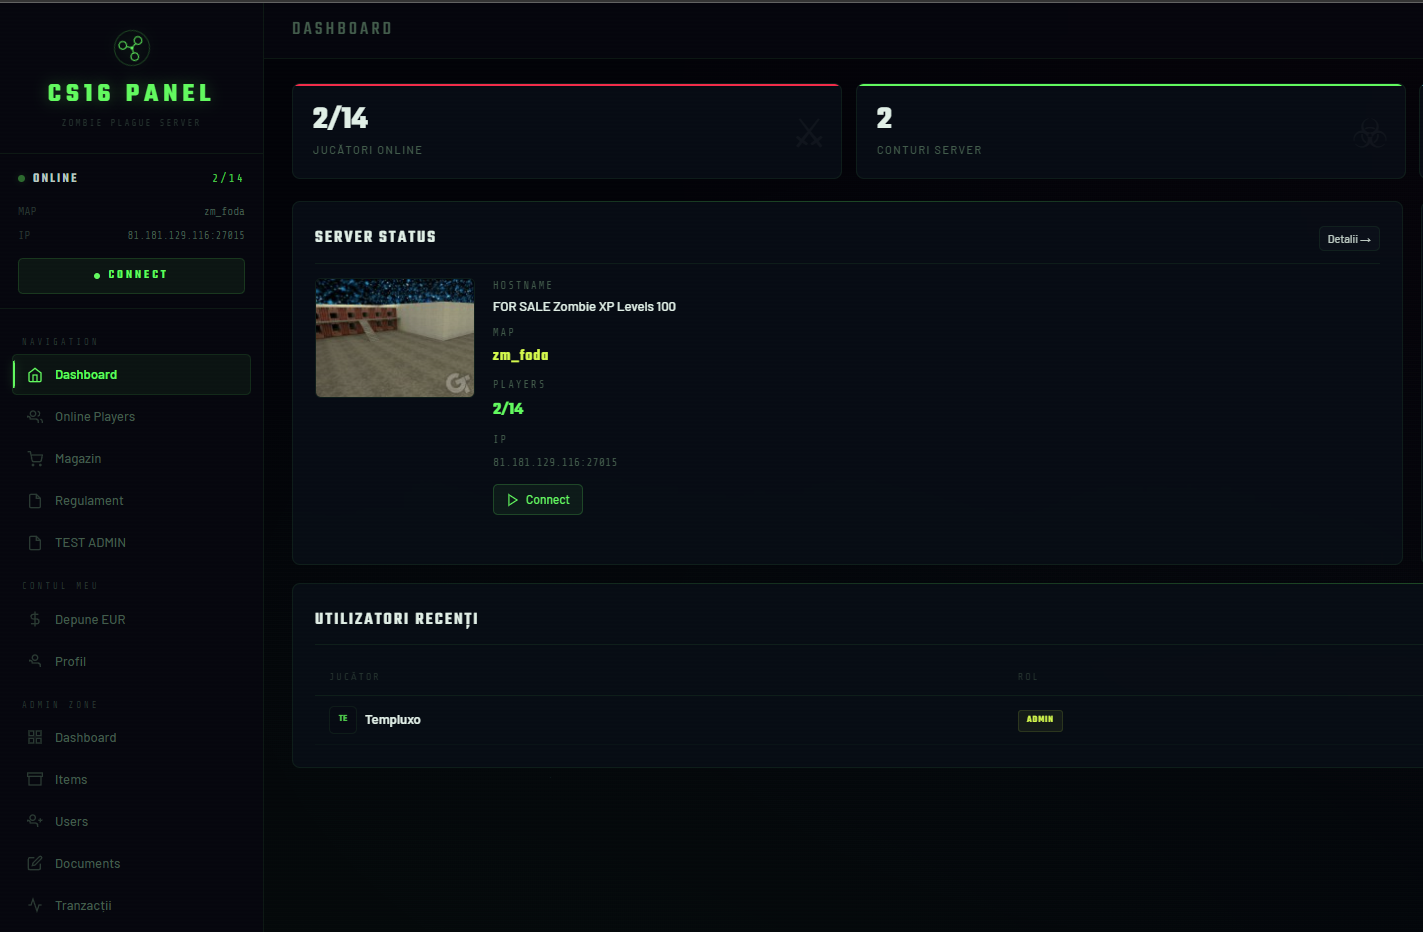Click the Conturi Server stat card
The image size is (1423, 932).
(1130, 132)
